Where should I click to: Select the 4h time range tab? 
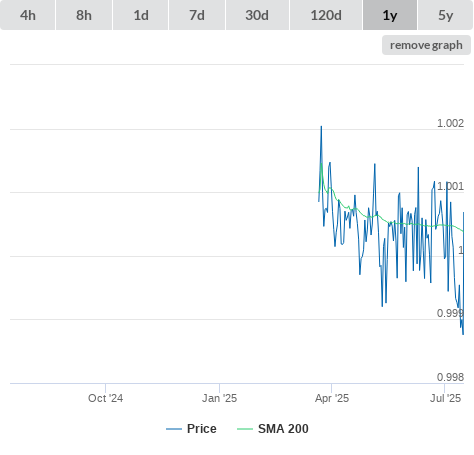pos(28,15)
